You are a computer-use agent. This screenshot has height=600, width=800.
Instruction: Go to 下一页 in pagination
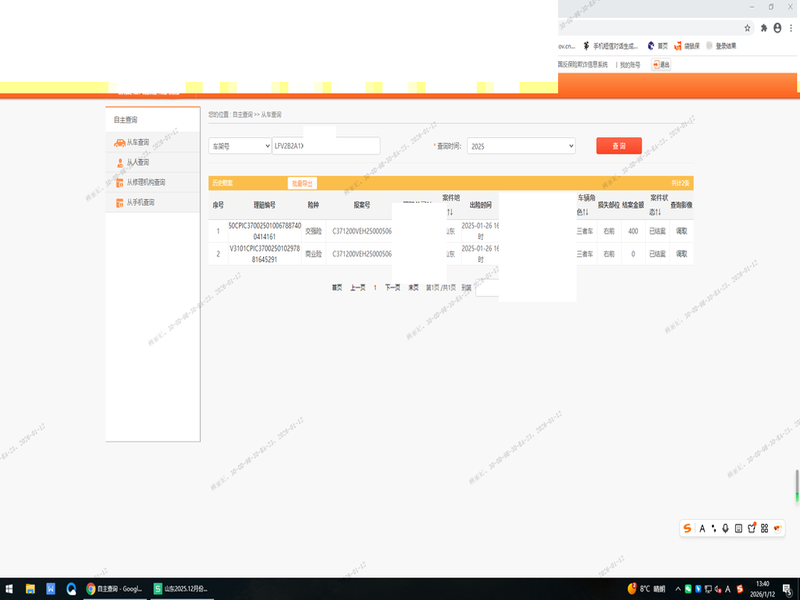point(393,287)
